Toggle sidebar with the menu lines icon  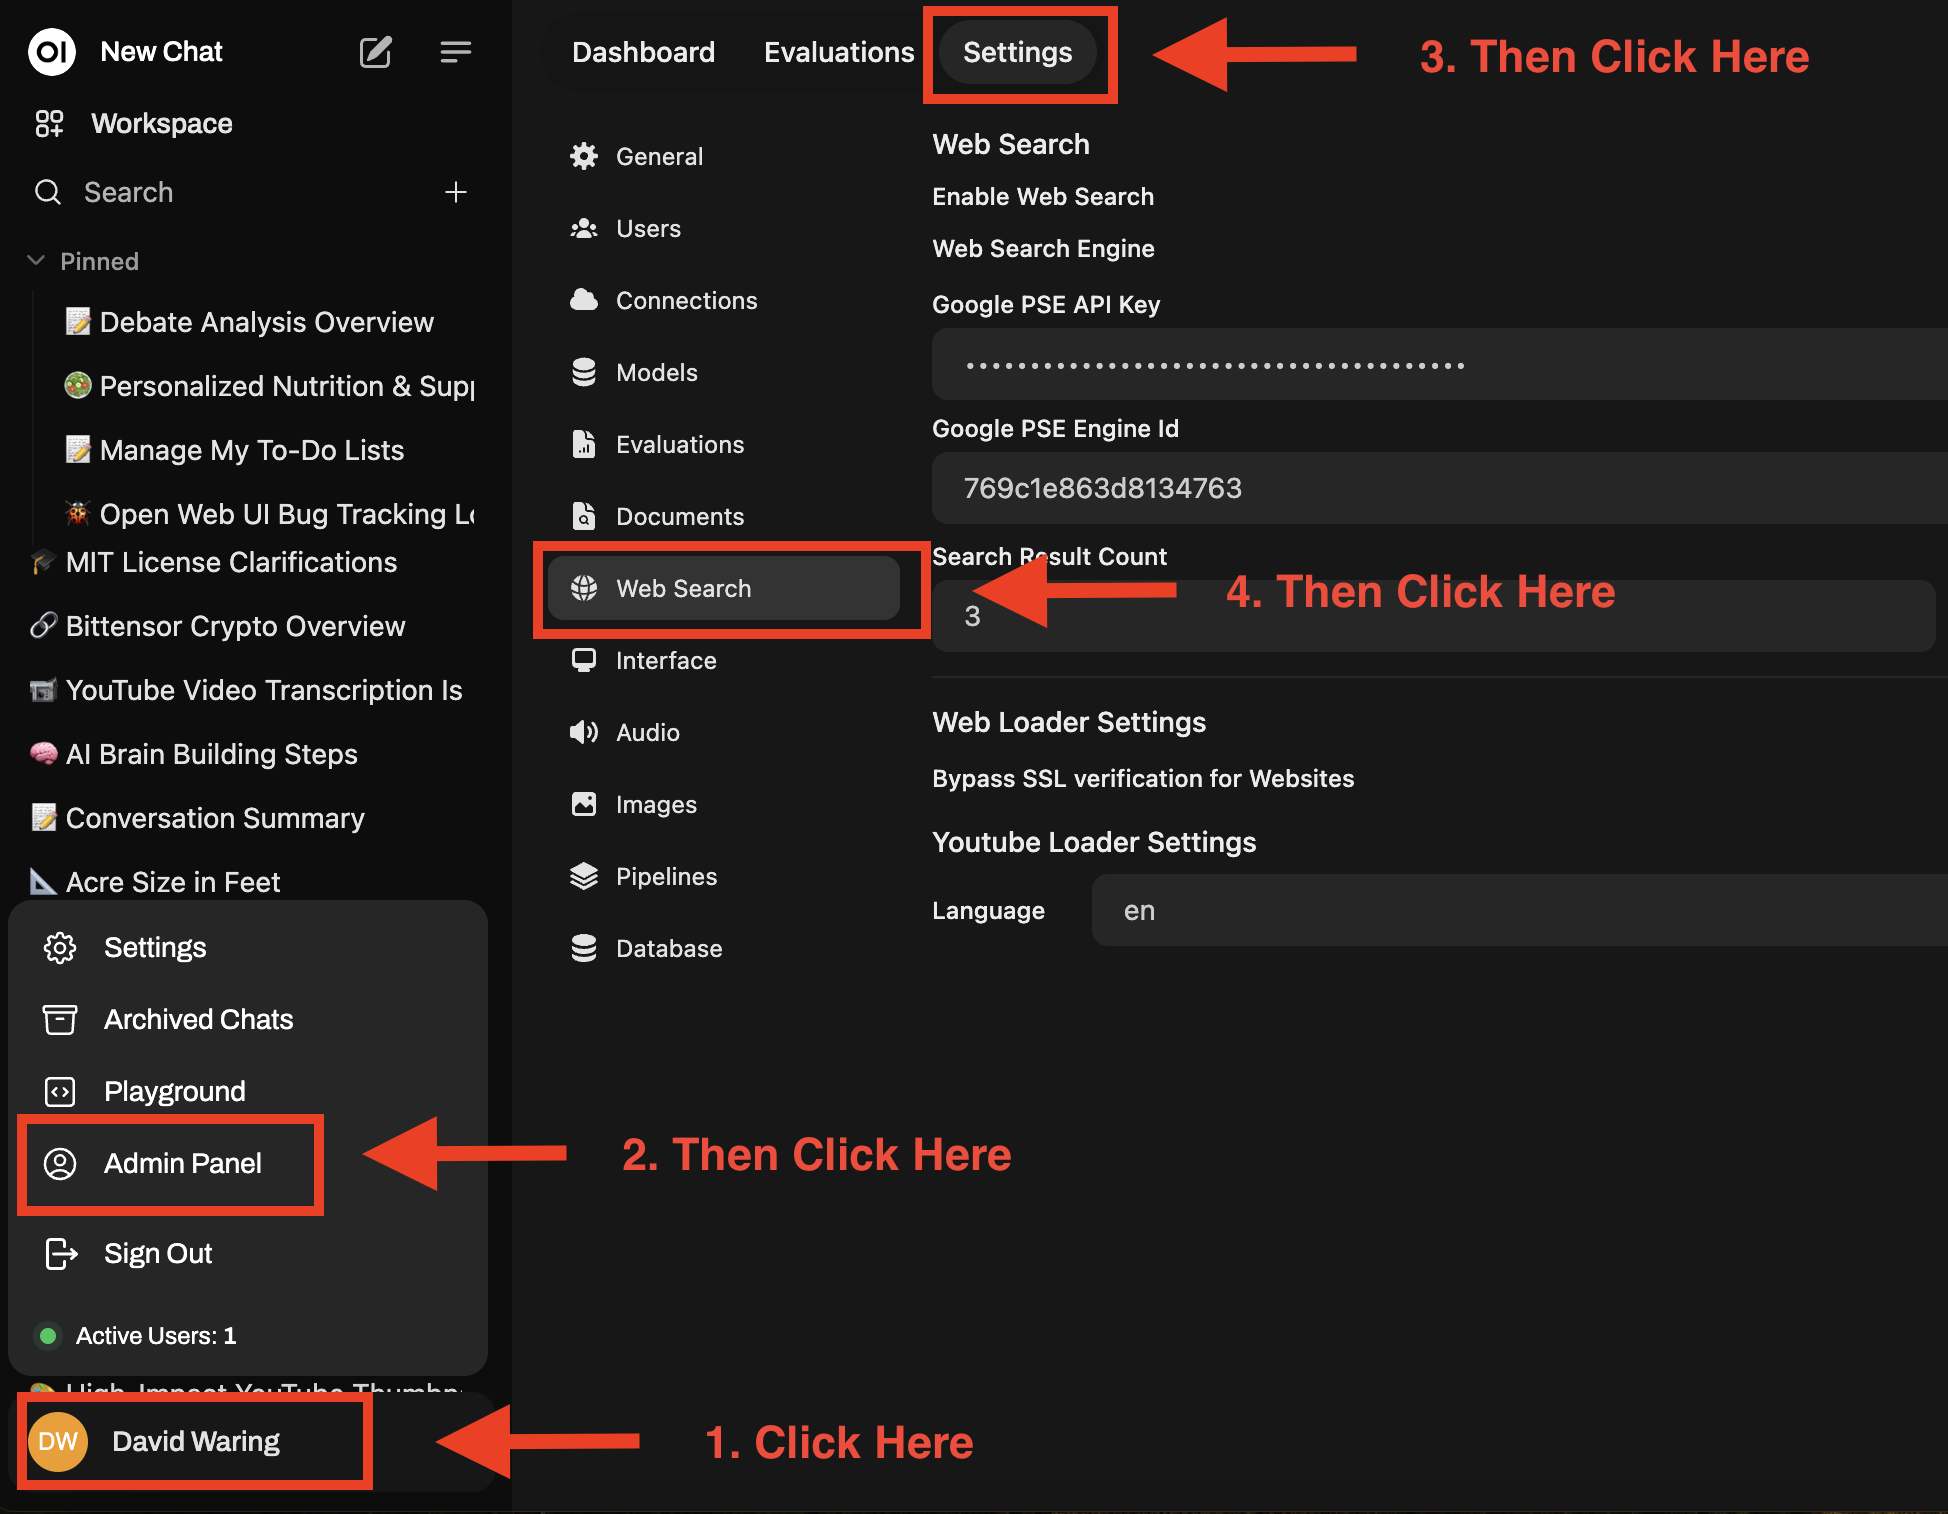[455, 52]
